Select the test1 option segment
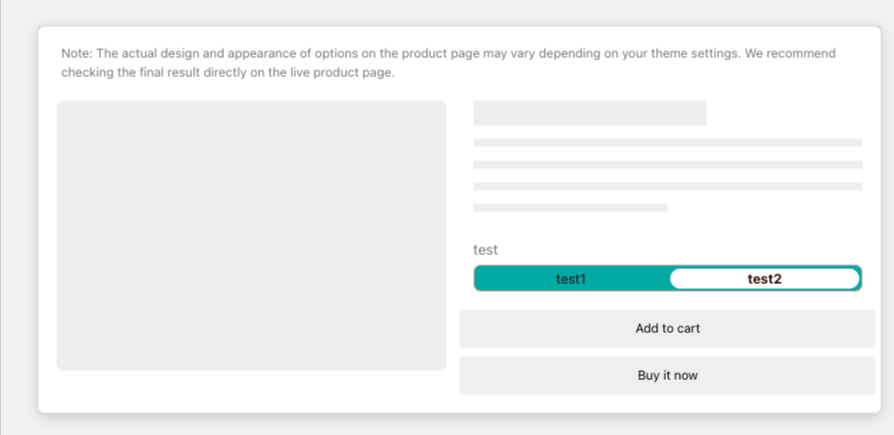This screenshot has height=435, width=894. coord(571,279)
